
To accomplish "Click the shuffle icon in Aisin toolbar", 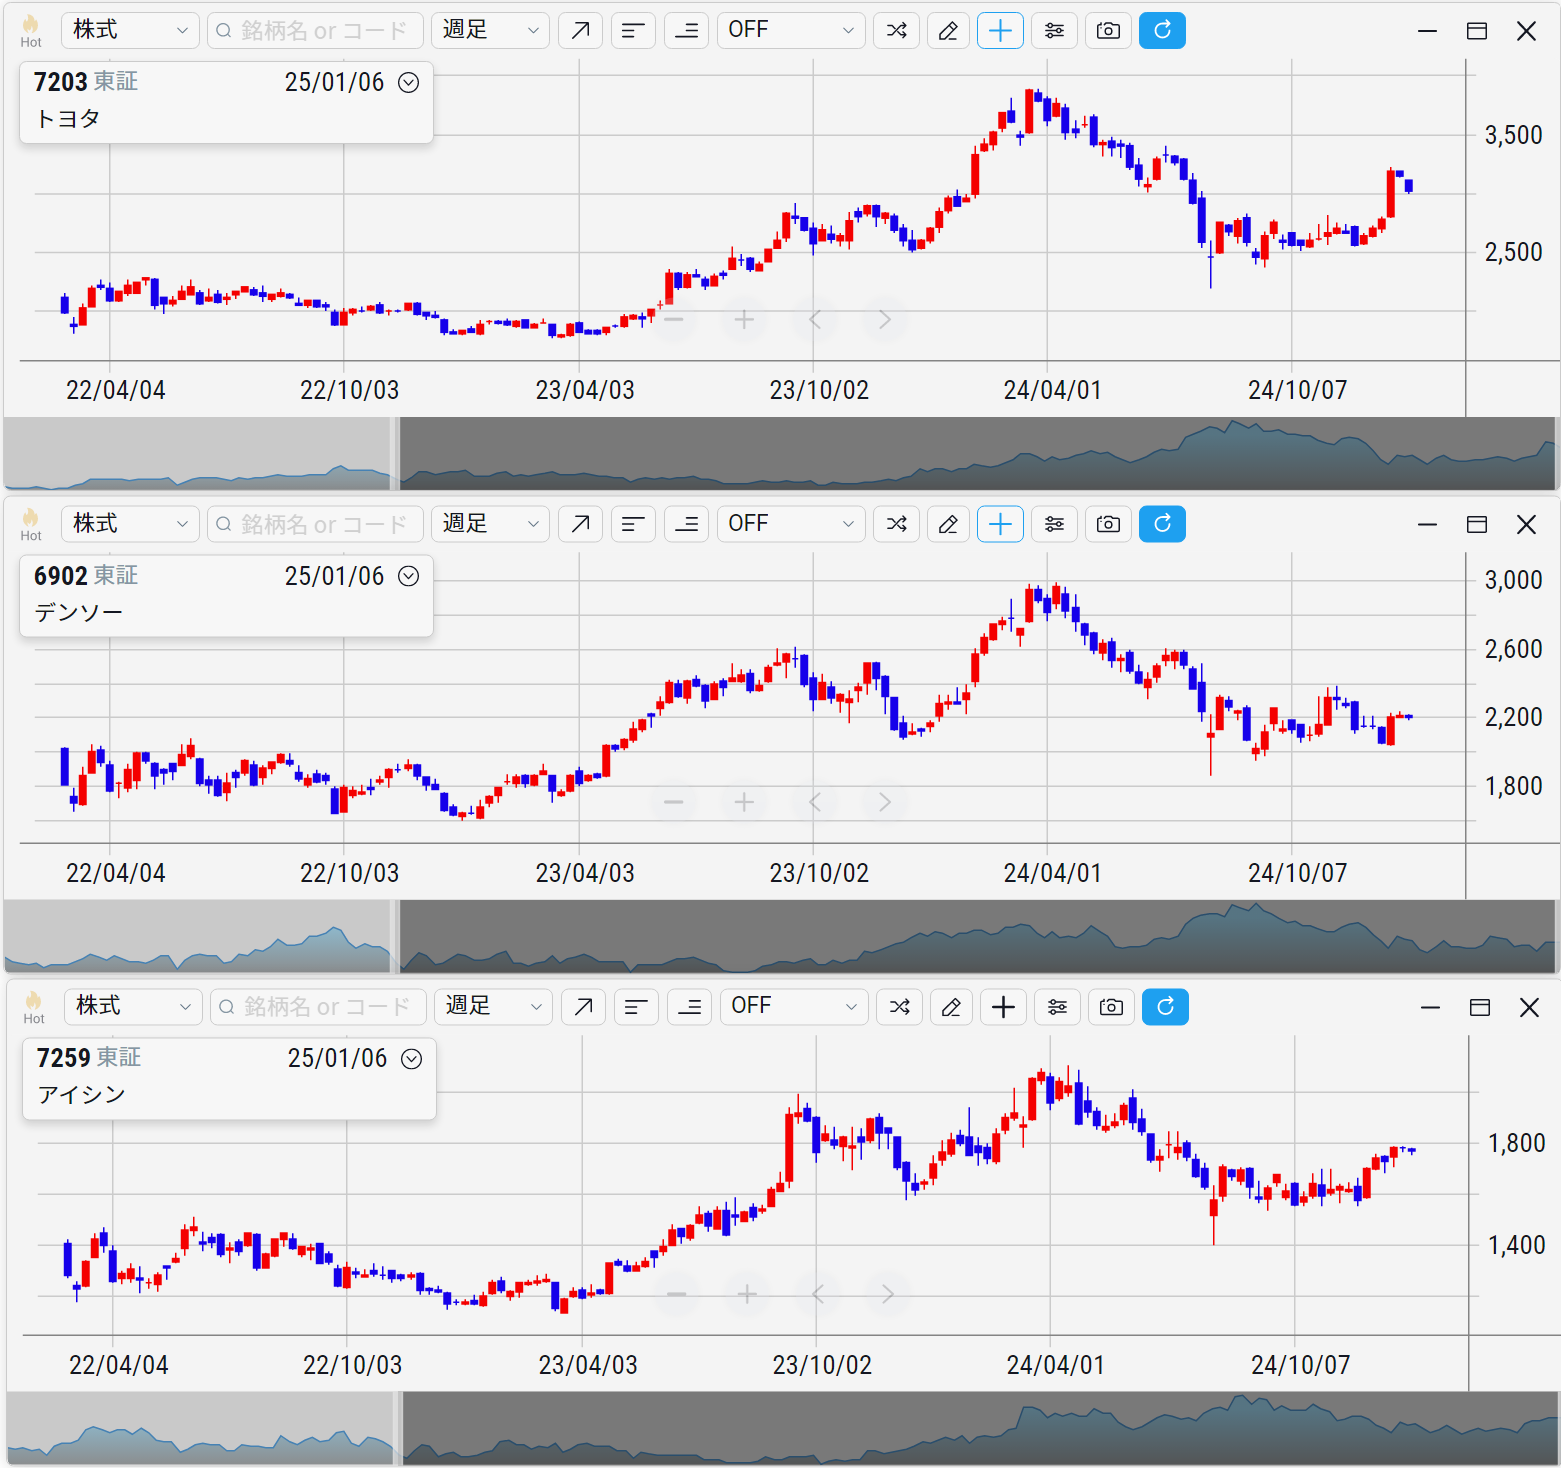I will tap(899, 1006).
